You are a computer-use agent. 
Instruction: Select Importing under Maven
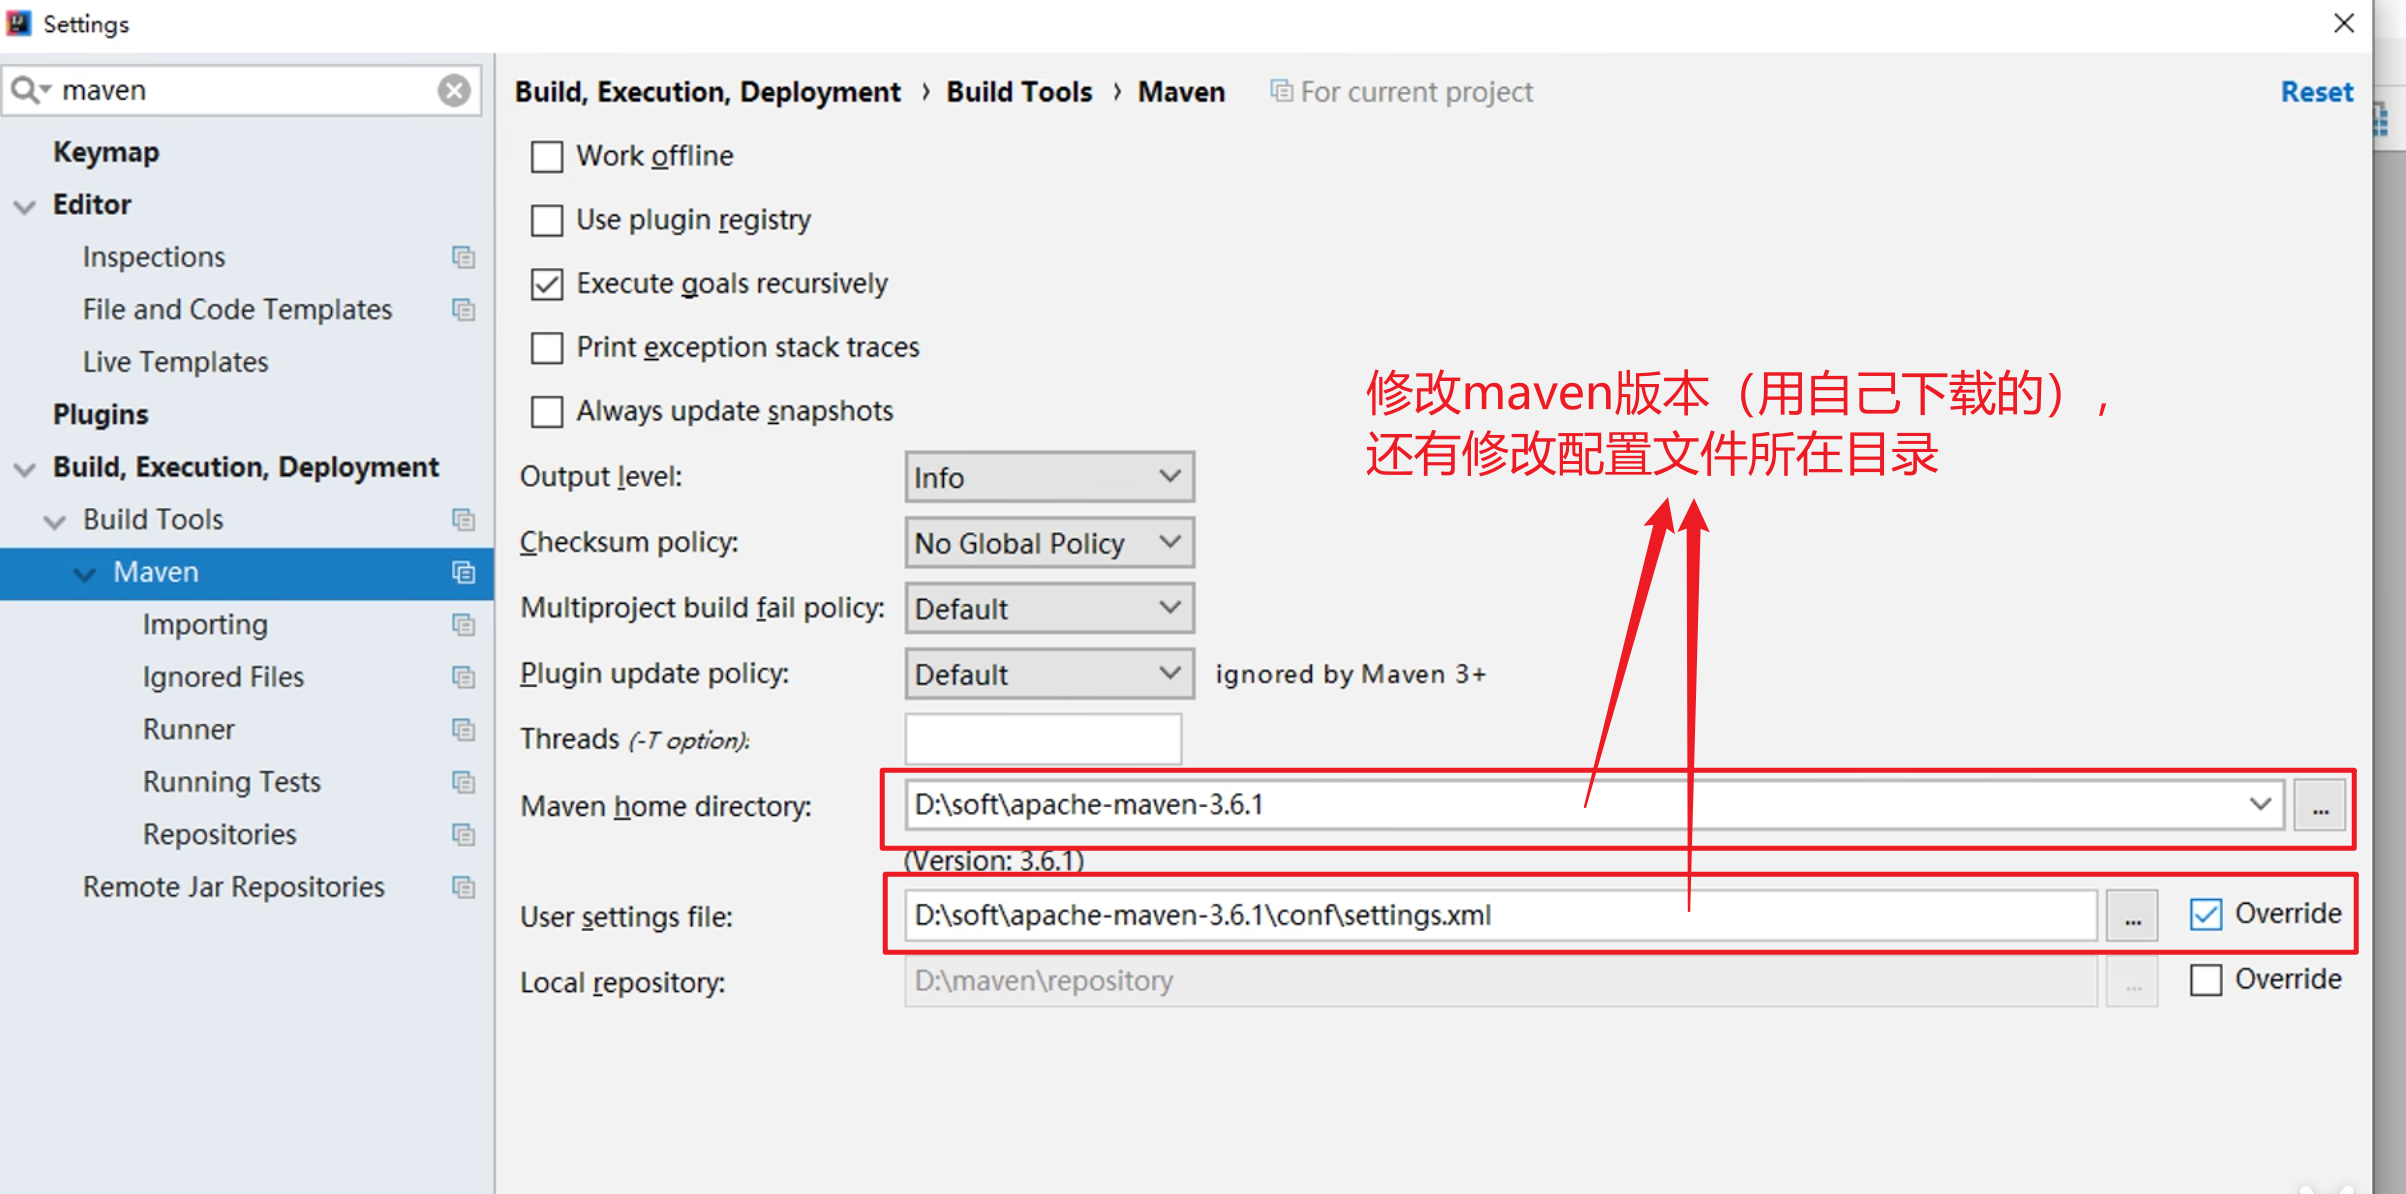[205, 624]
